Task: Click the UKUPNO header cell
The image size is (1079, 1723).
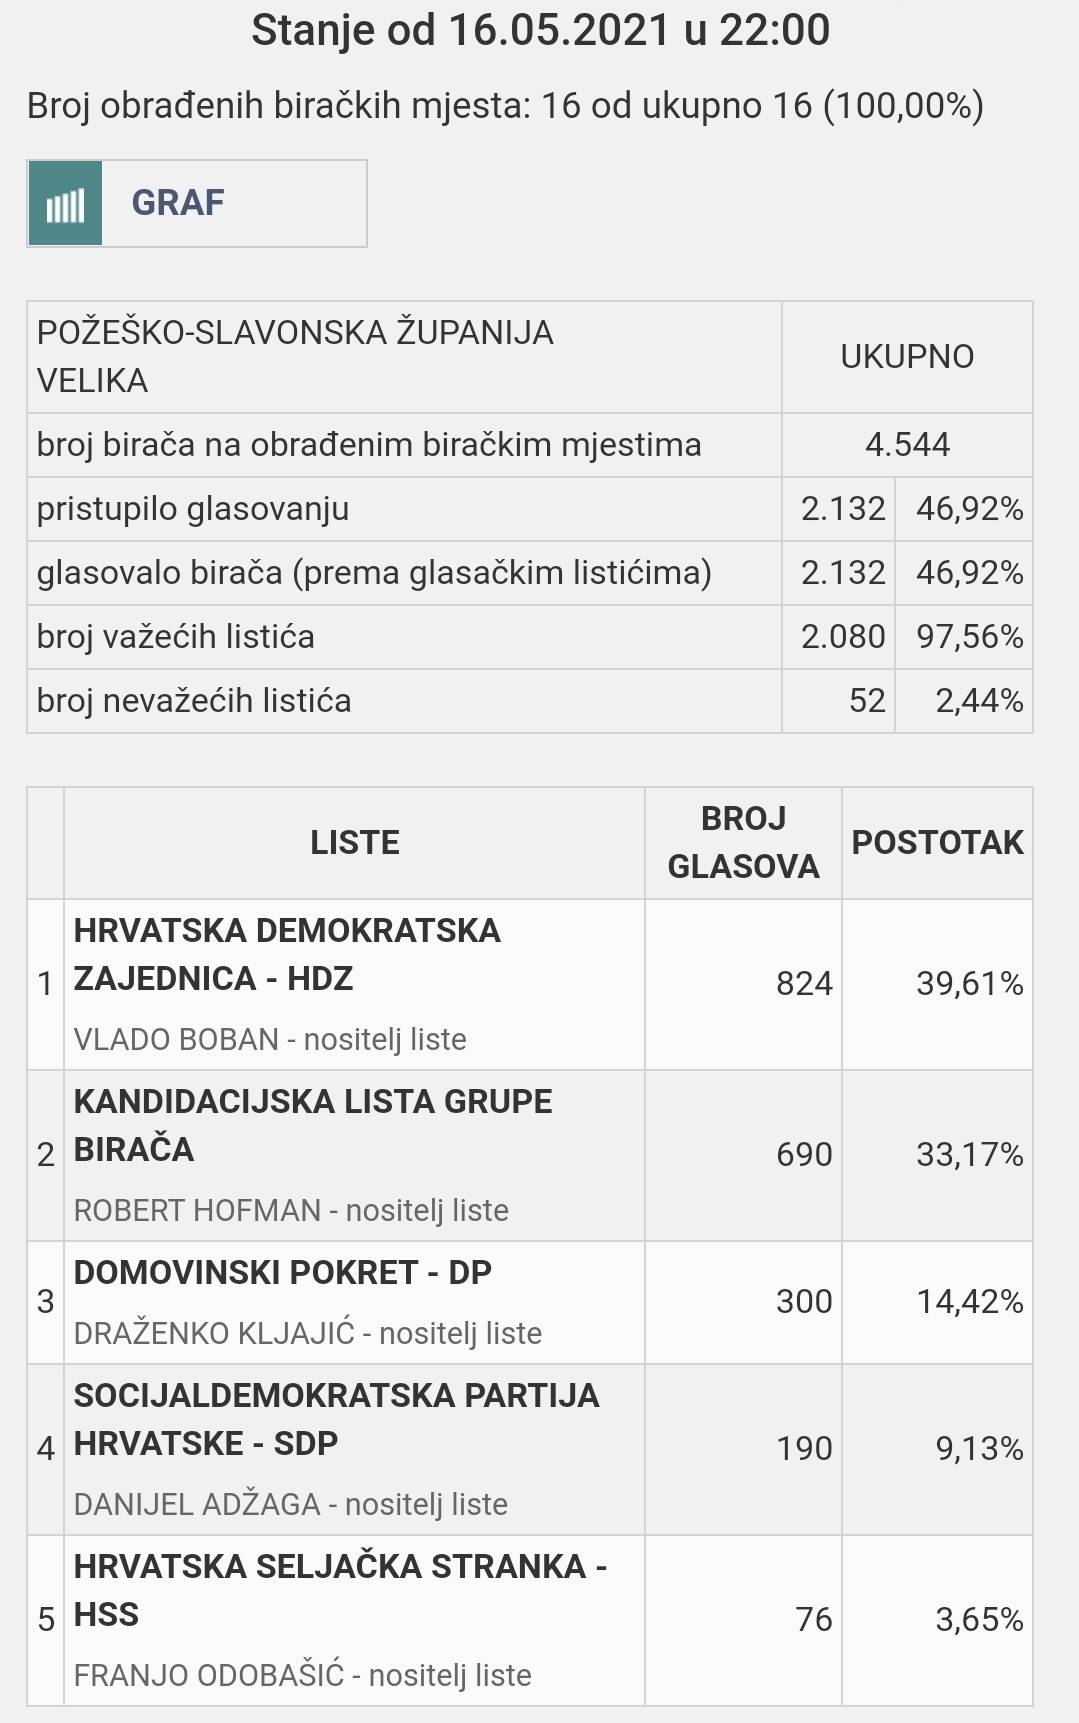Action: point(907,357)
